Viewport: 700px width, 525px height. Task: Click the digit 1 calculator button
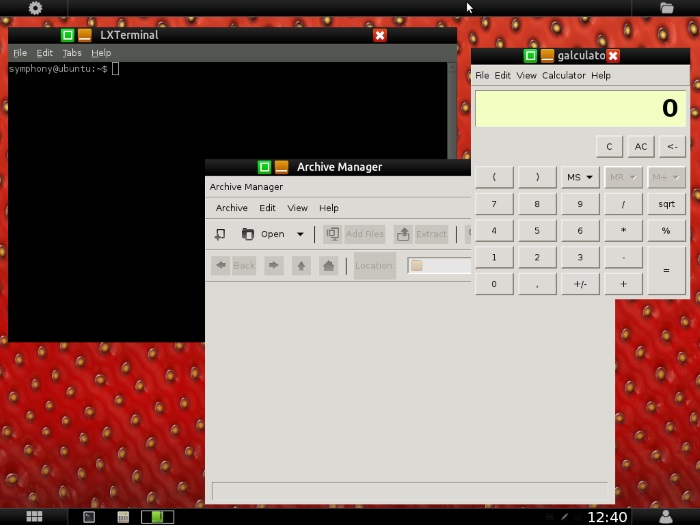(494, 257)
